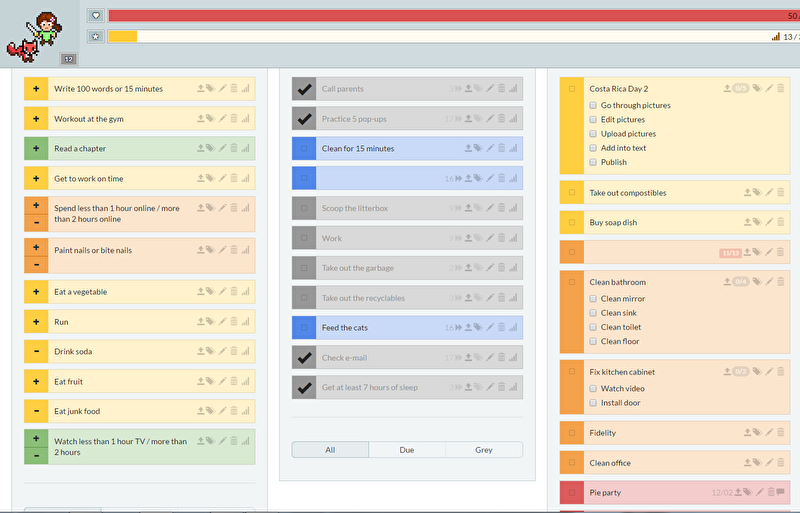Click the tag icon on 'Fidelity' to-do
800x513 pixels.
(757, 433)
